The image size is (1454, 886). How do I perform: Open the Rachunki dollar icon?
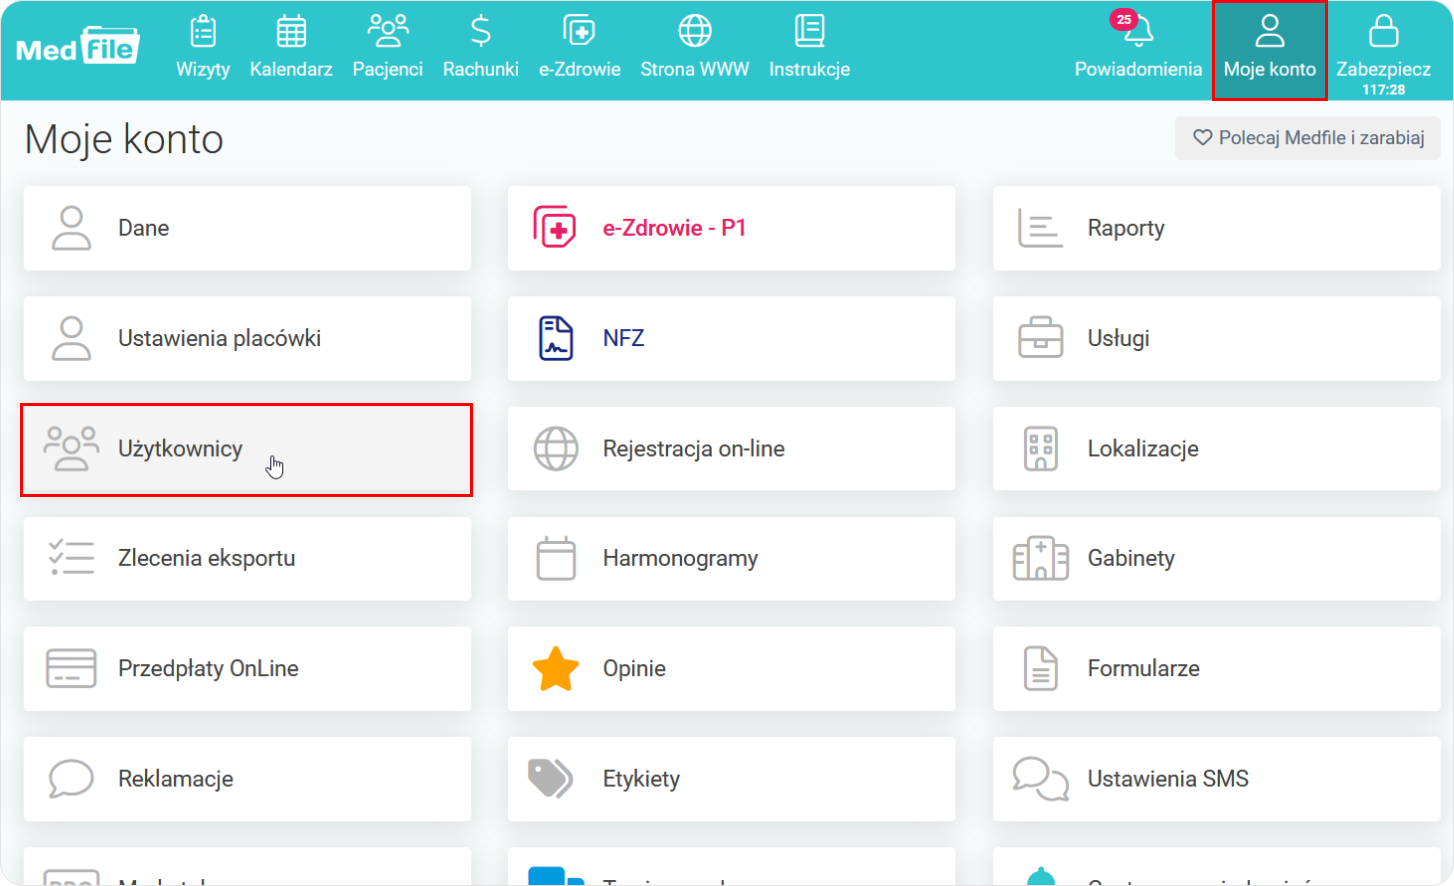point(481,32)
